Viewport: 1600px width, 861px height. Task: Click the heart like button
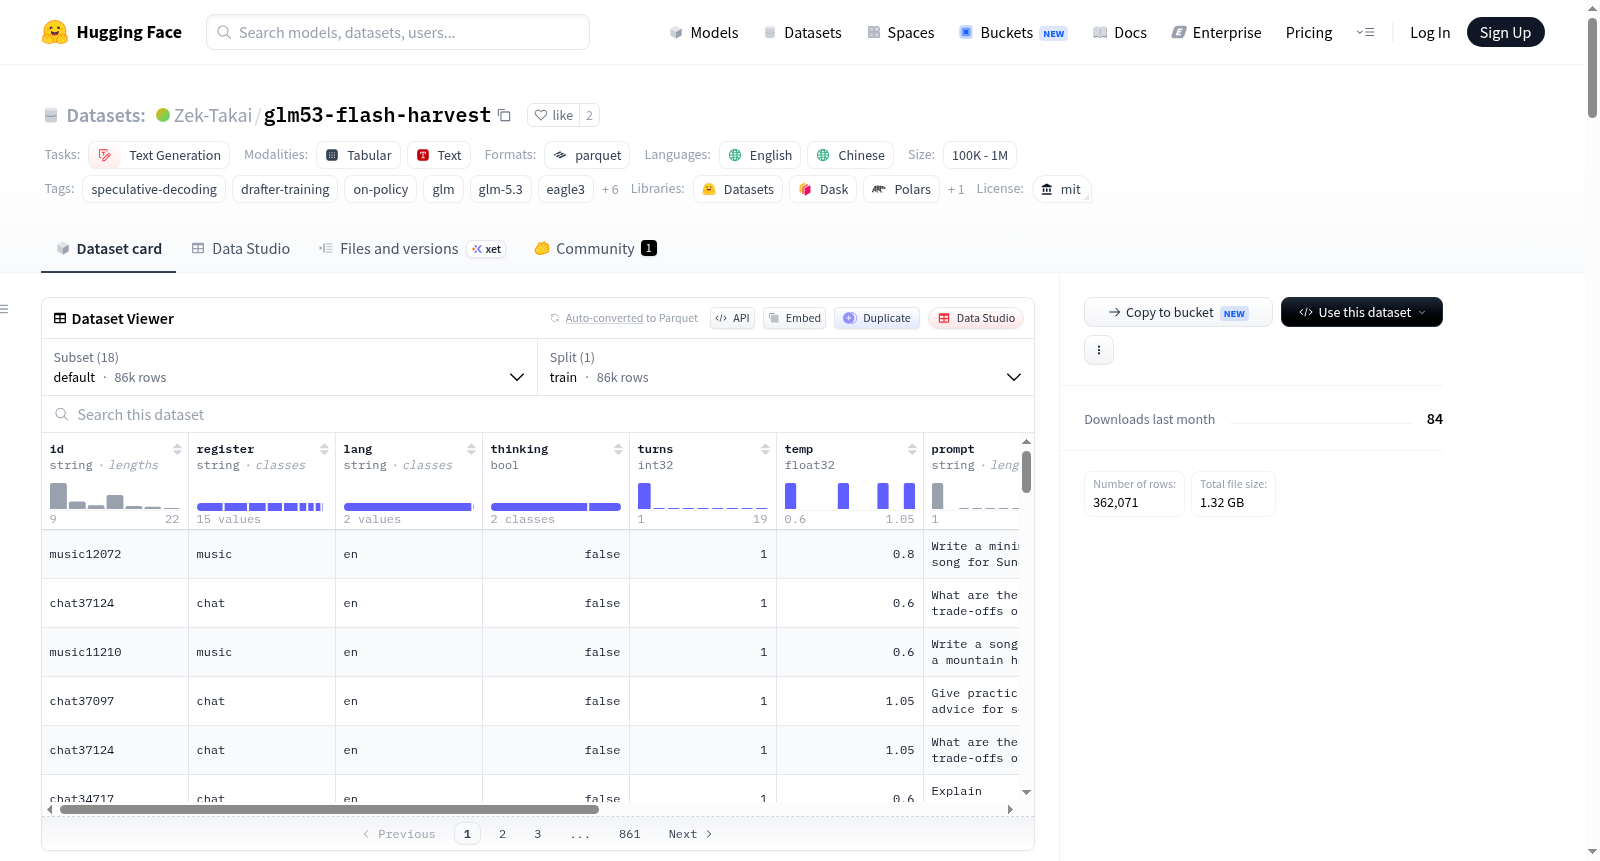pyautogui.click(x=553, y=115)
